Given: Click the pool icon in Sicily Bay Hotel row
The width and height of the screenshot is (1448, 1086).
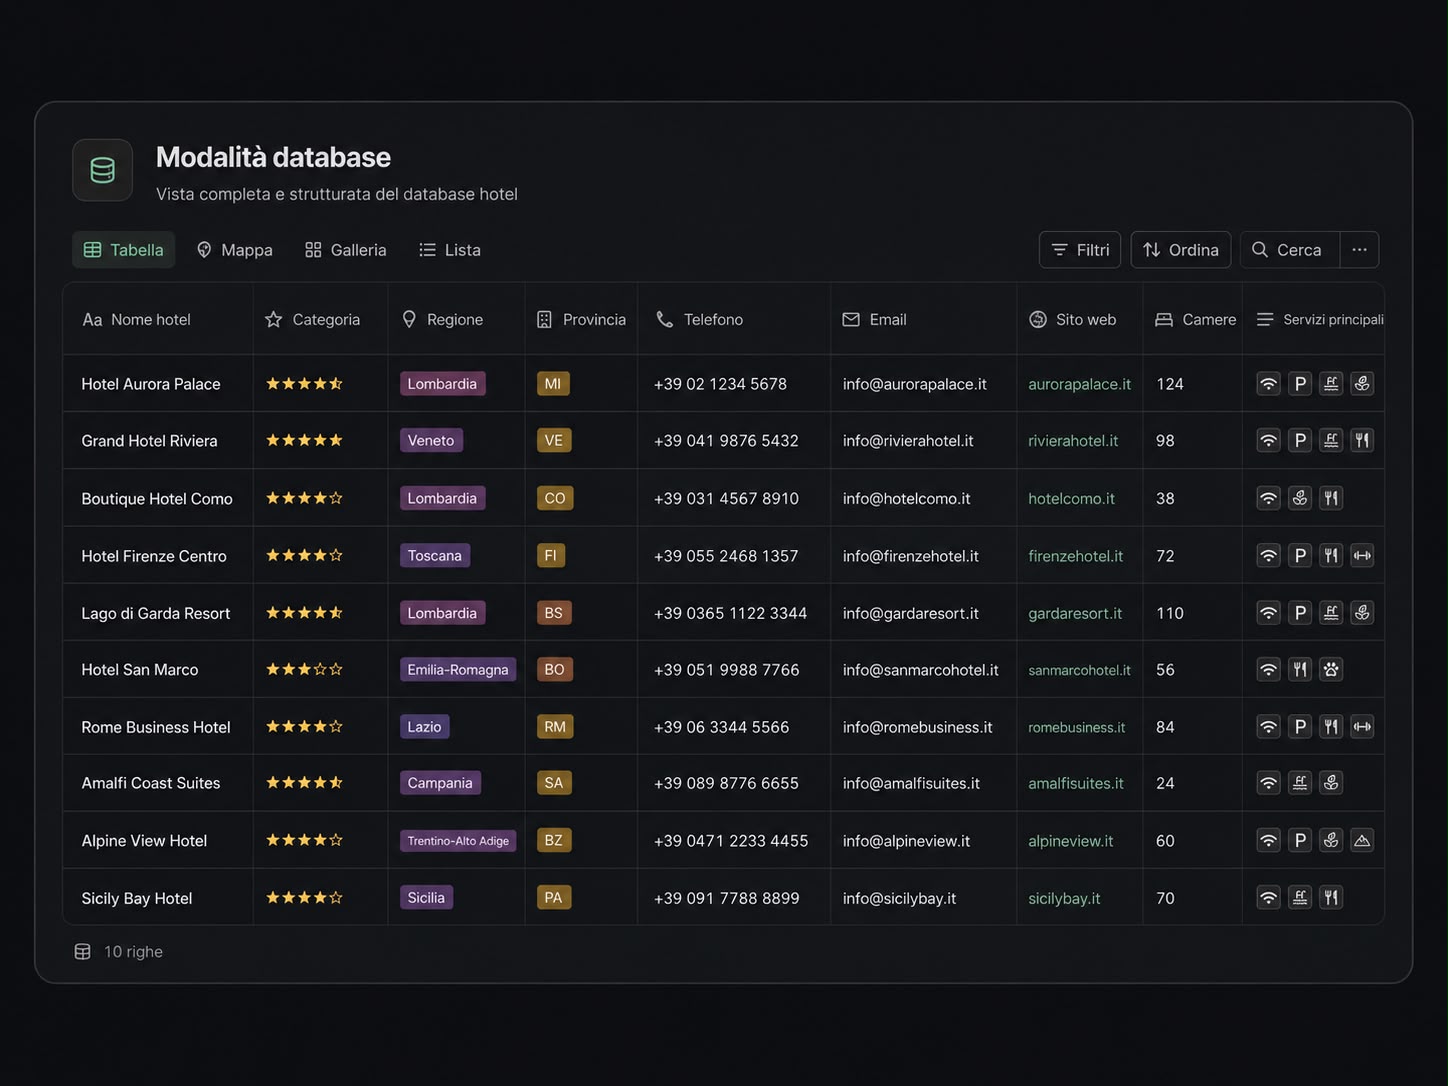Looking at the screenshot, I should [x=1300, y=898].
